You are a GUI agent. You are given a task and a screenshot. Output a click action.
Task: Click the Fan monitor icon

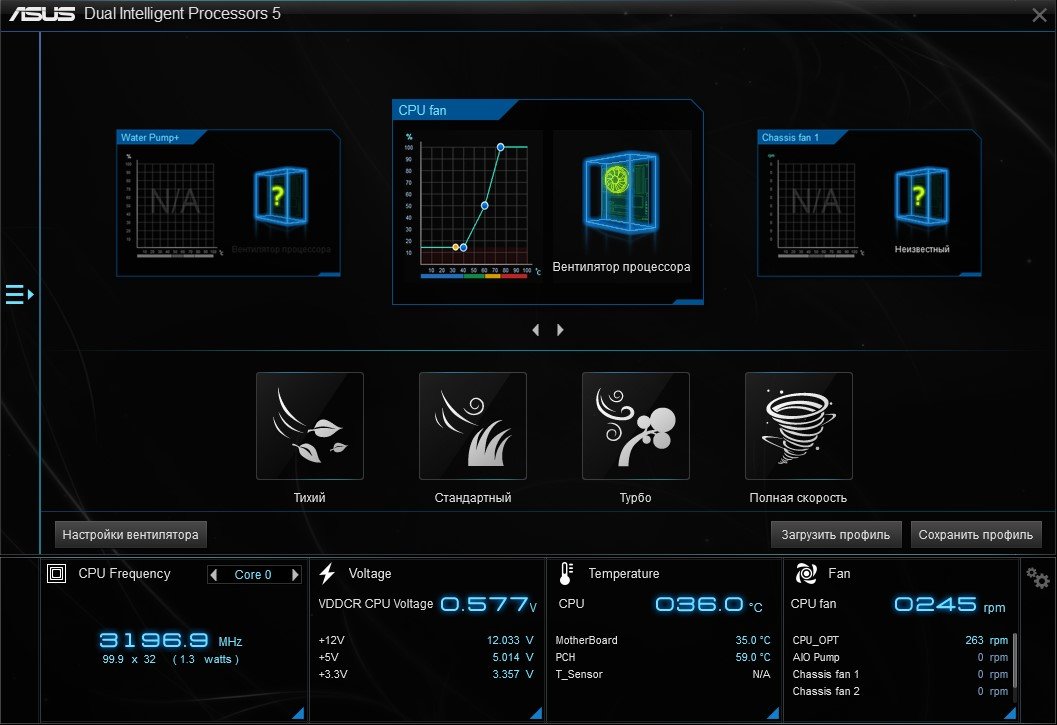point(806,573)
